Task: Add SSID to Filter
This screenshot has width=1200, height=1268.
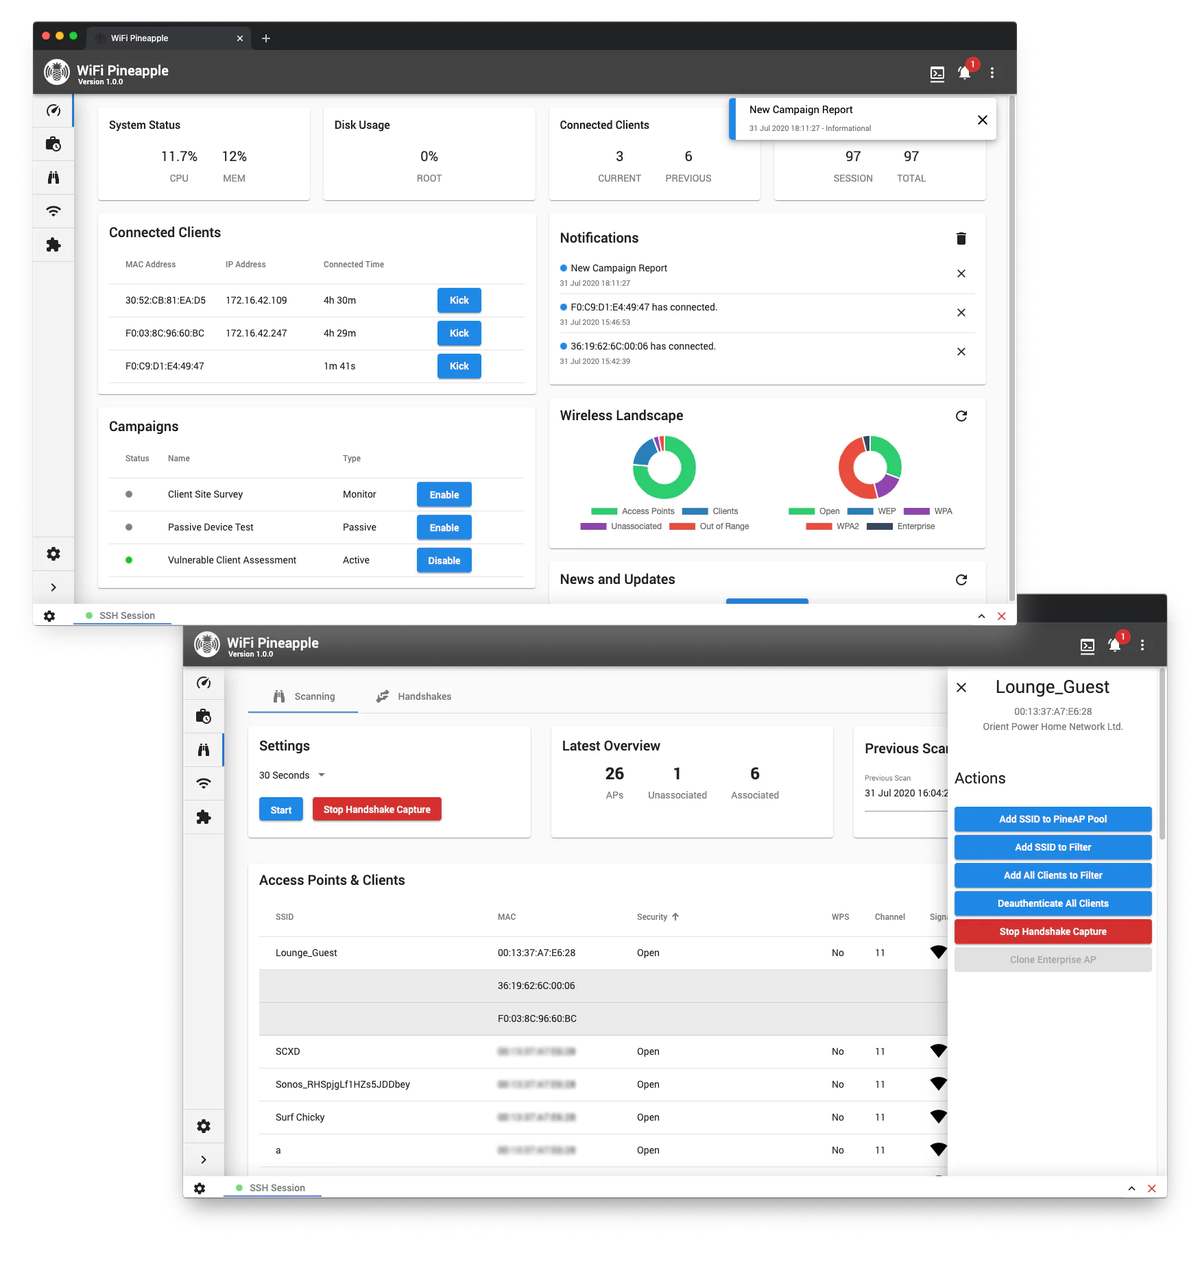Action: pos(1053,847)
